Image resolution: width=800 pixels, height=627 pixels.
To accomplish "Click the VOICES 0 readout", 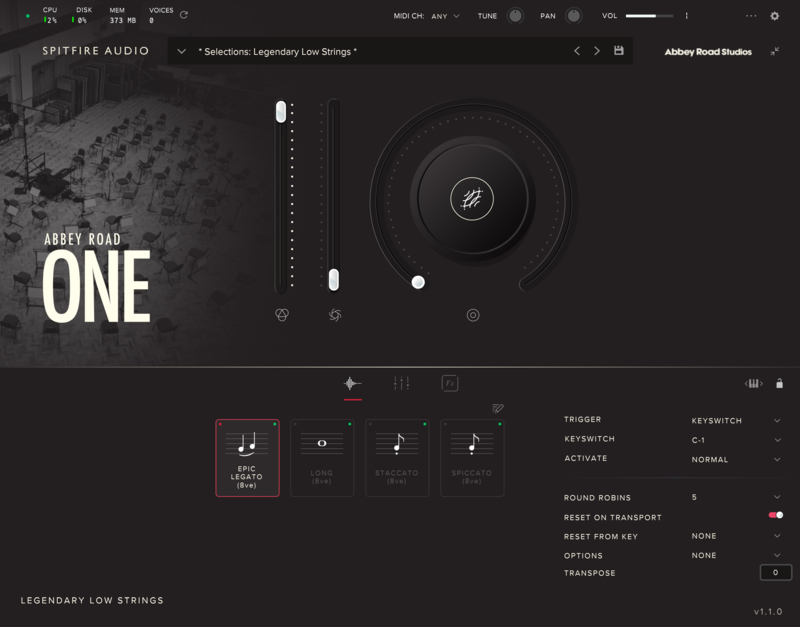I will click(161, 15).
